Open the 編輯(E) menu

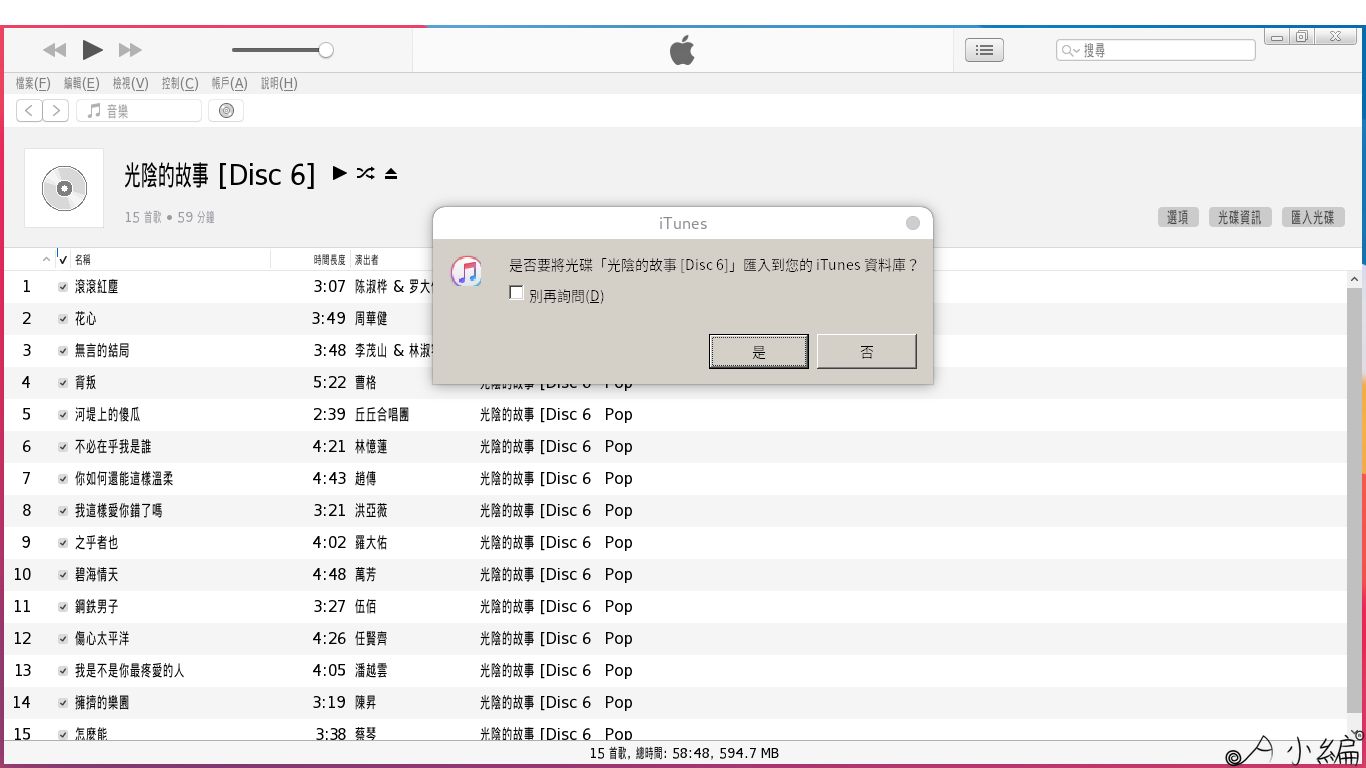[x=82, y=84]
